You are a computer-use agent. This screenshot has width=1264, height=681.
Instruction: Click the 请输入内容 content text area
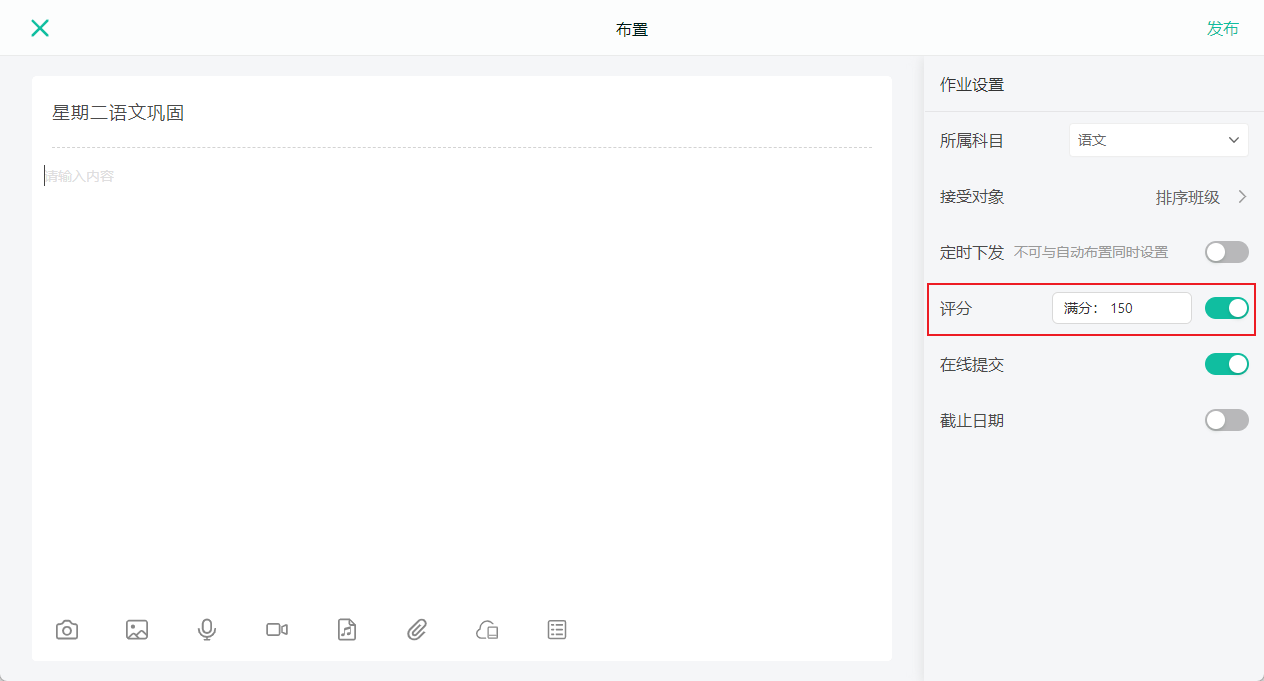point(462,380)
